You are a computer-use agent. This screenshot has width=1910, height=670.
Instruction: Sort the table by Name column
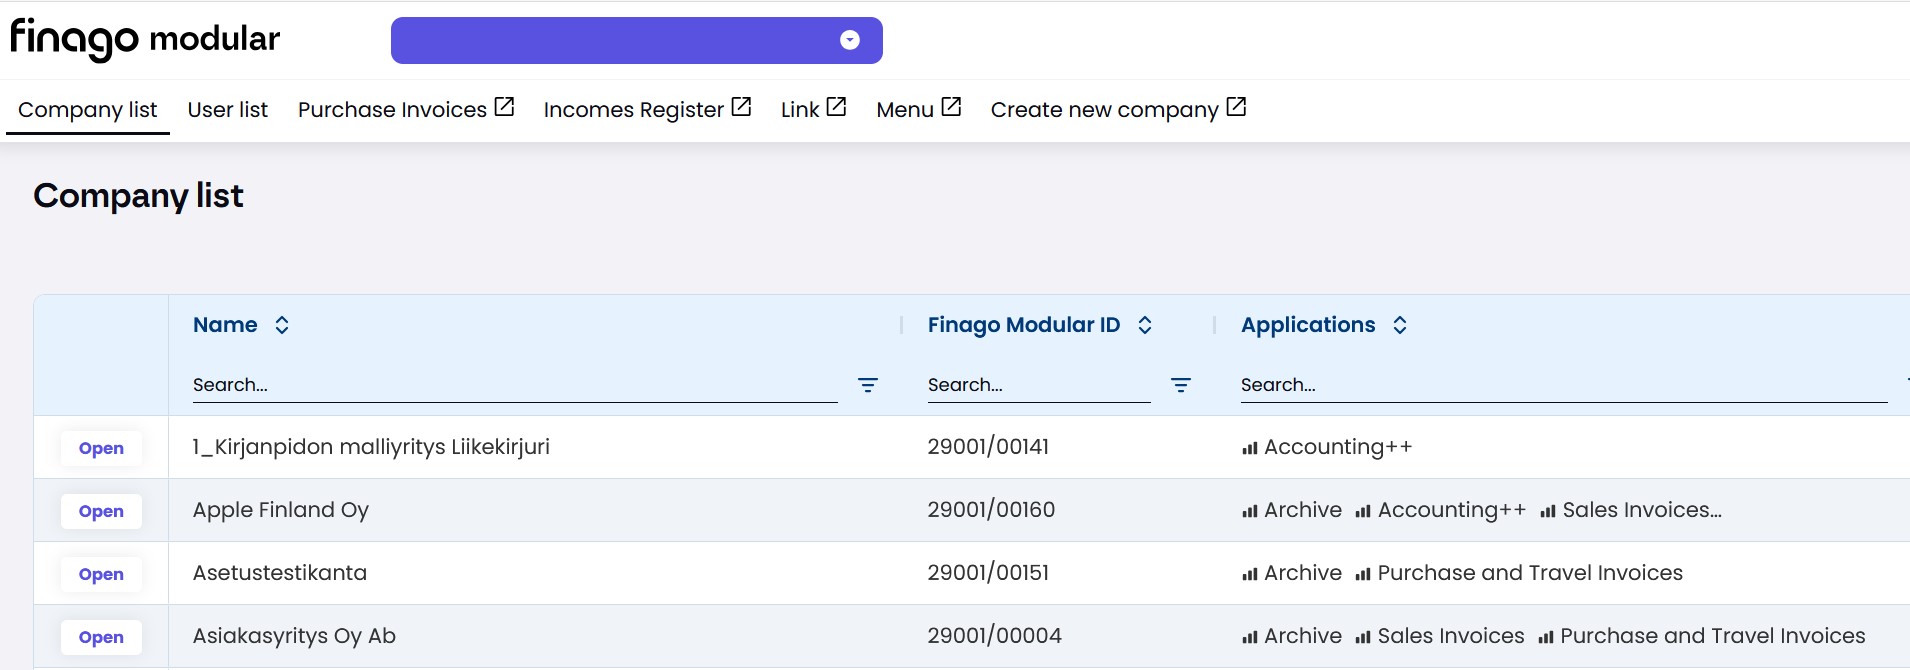pos(282,325)
